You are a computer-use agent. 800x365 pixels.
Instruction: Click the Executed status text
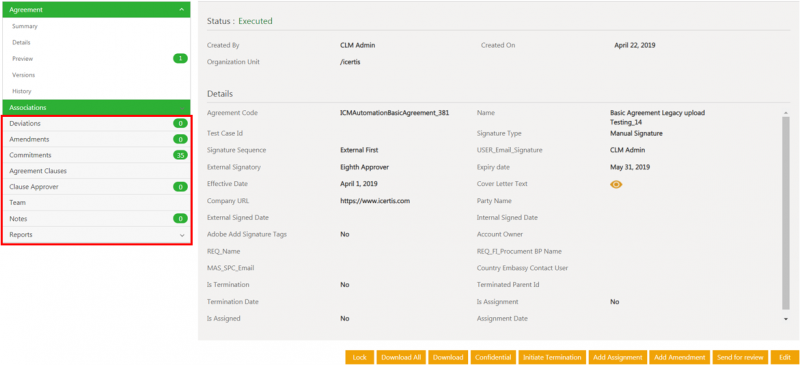point(256,21)
